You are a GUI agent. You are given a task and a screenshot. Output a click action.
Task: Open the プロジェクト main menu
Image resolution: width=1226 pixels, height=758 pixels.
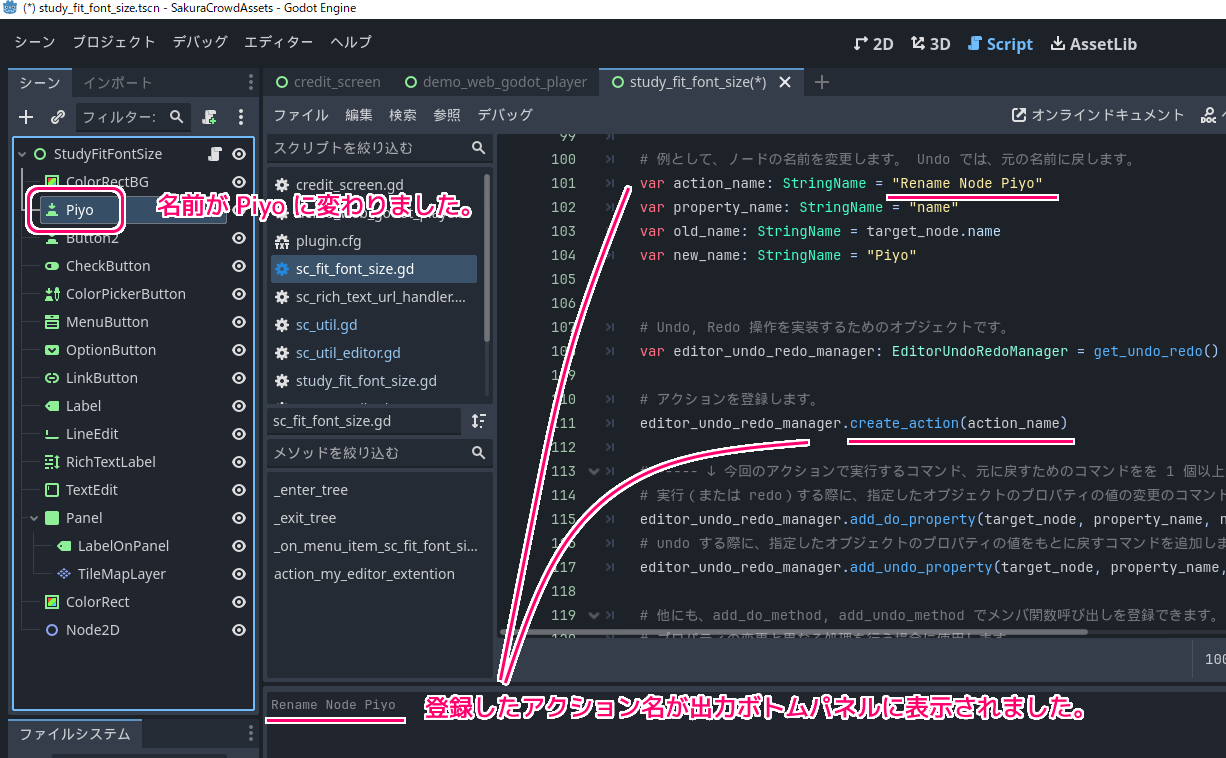coord(114,42)
